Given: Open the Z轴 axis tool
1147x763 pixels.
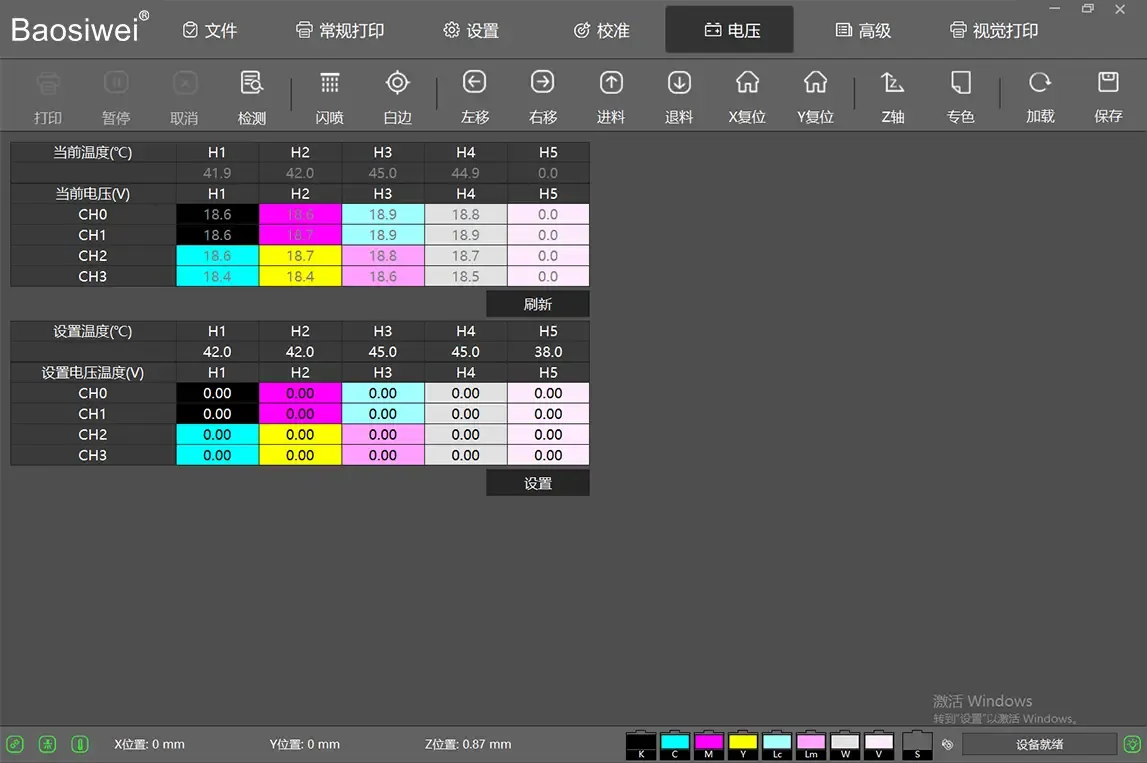Looking at the screenshot, I should (892, 83).
